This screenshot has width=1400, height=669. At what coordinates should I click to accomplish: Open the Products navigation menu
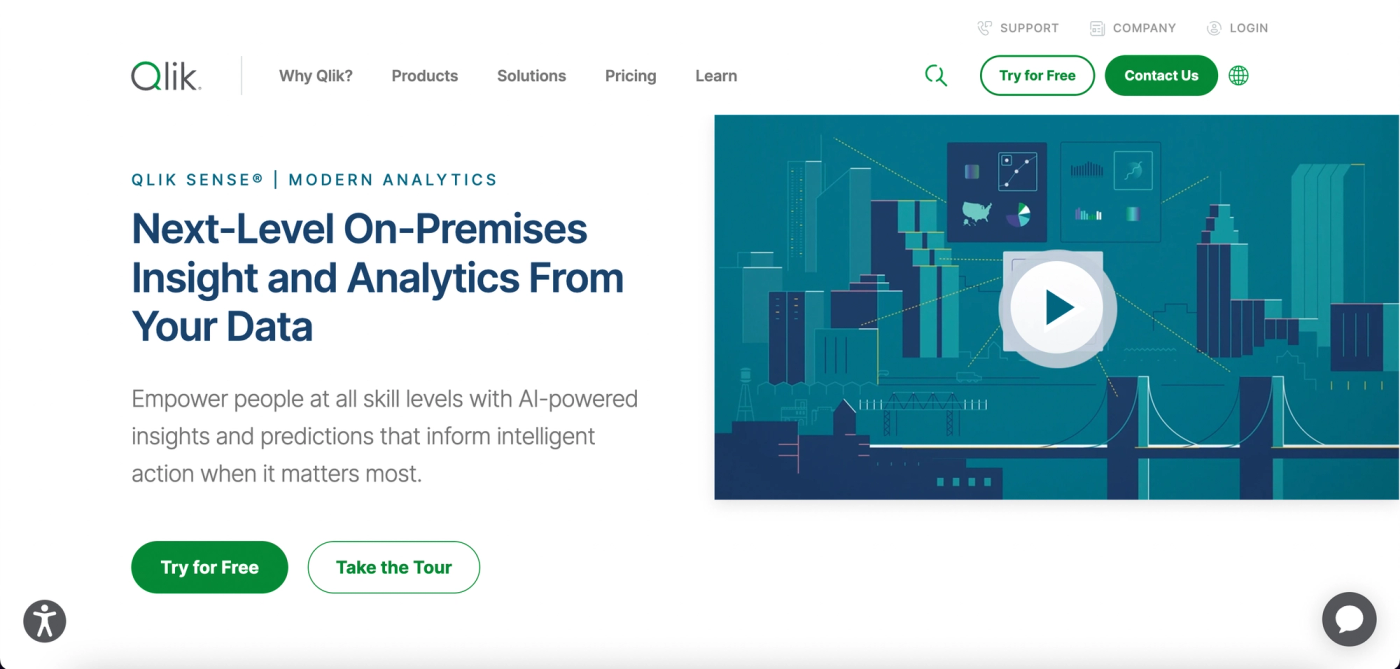click(x=424, y=75)
